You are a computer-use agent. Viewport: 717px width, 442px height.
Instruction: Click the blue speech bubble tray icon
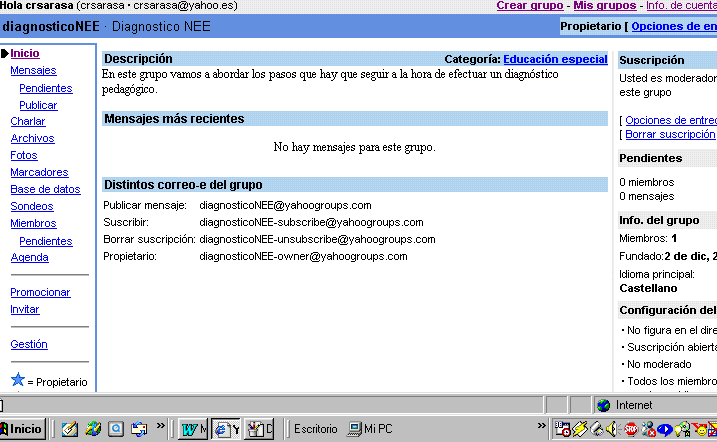[x=665, y=429]
